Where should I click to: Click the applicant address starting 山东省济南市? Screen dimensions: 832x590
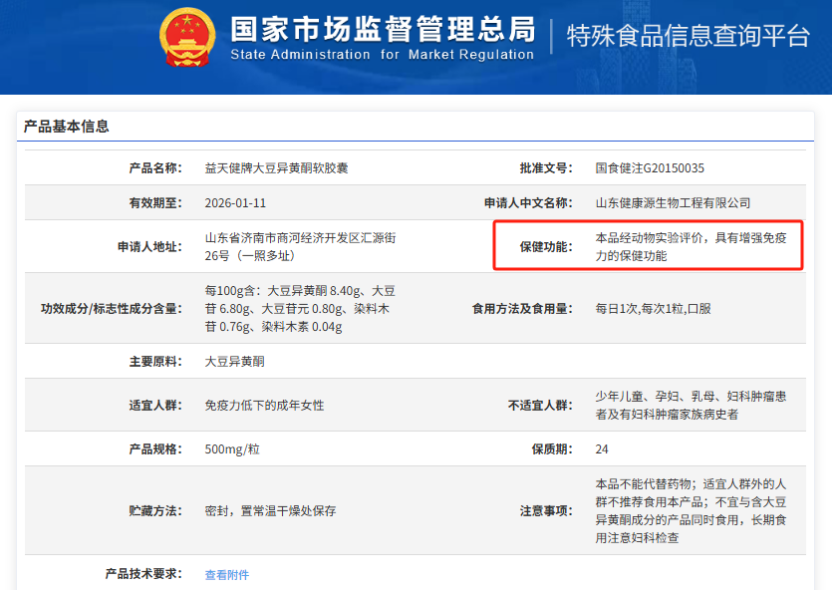[x=300, y=247]
